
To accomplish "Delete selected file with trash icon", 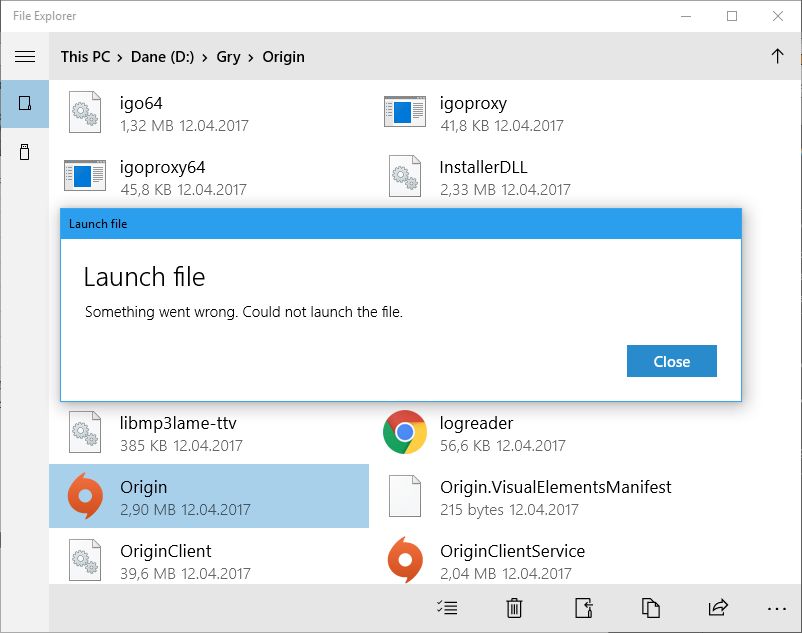I will pos(514,607).
